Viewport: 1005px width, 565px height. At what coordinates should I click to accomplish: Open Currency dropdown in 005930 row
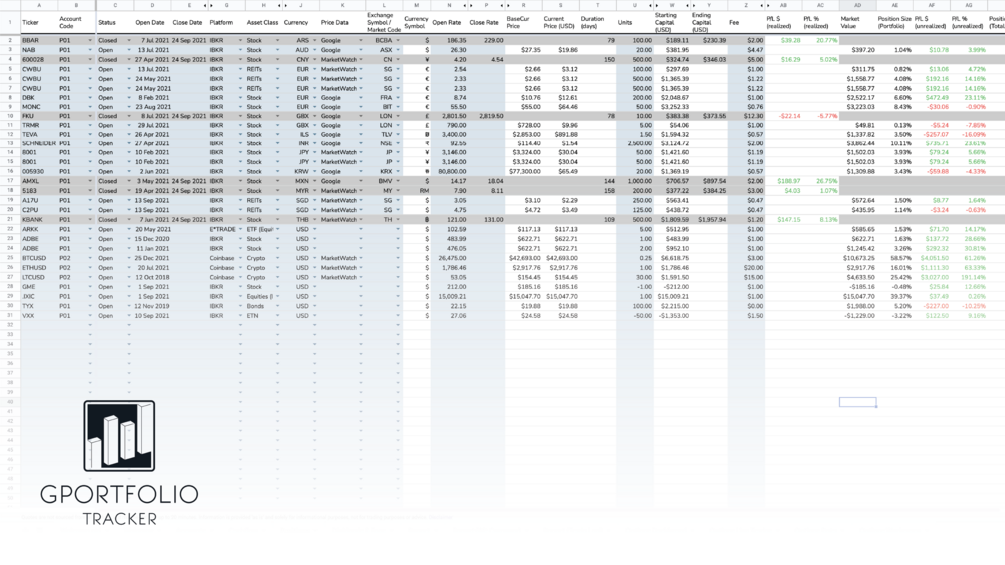point(315,172)
